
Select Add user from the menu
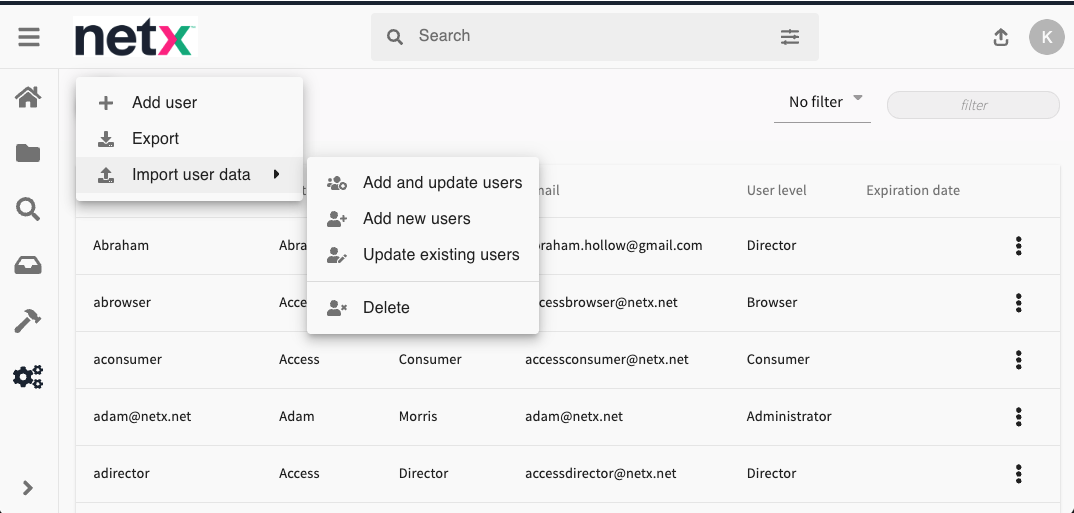[x=164, y=103]
